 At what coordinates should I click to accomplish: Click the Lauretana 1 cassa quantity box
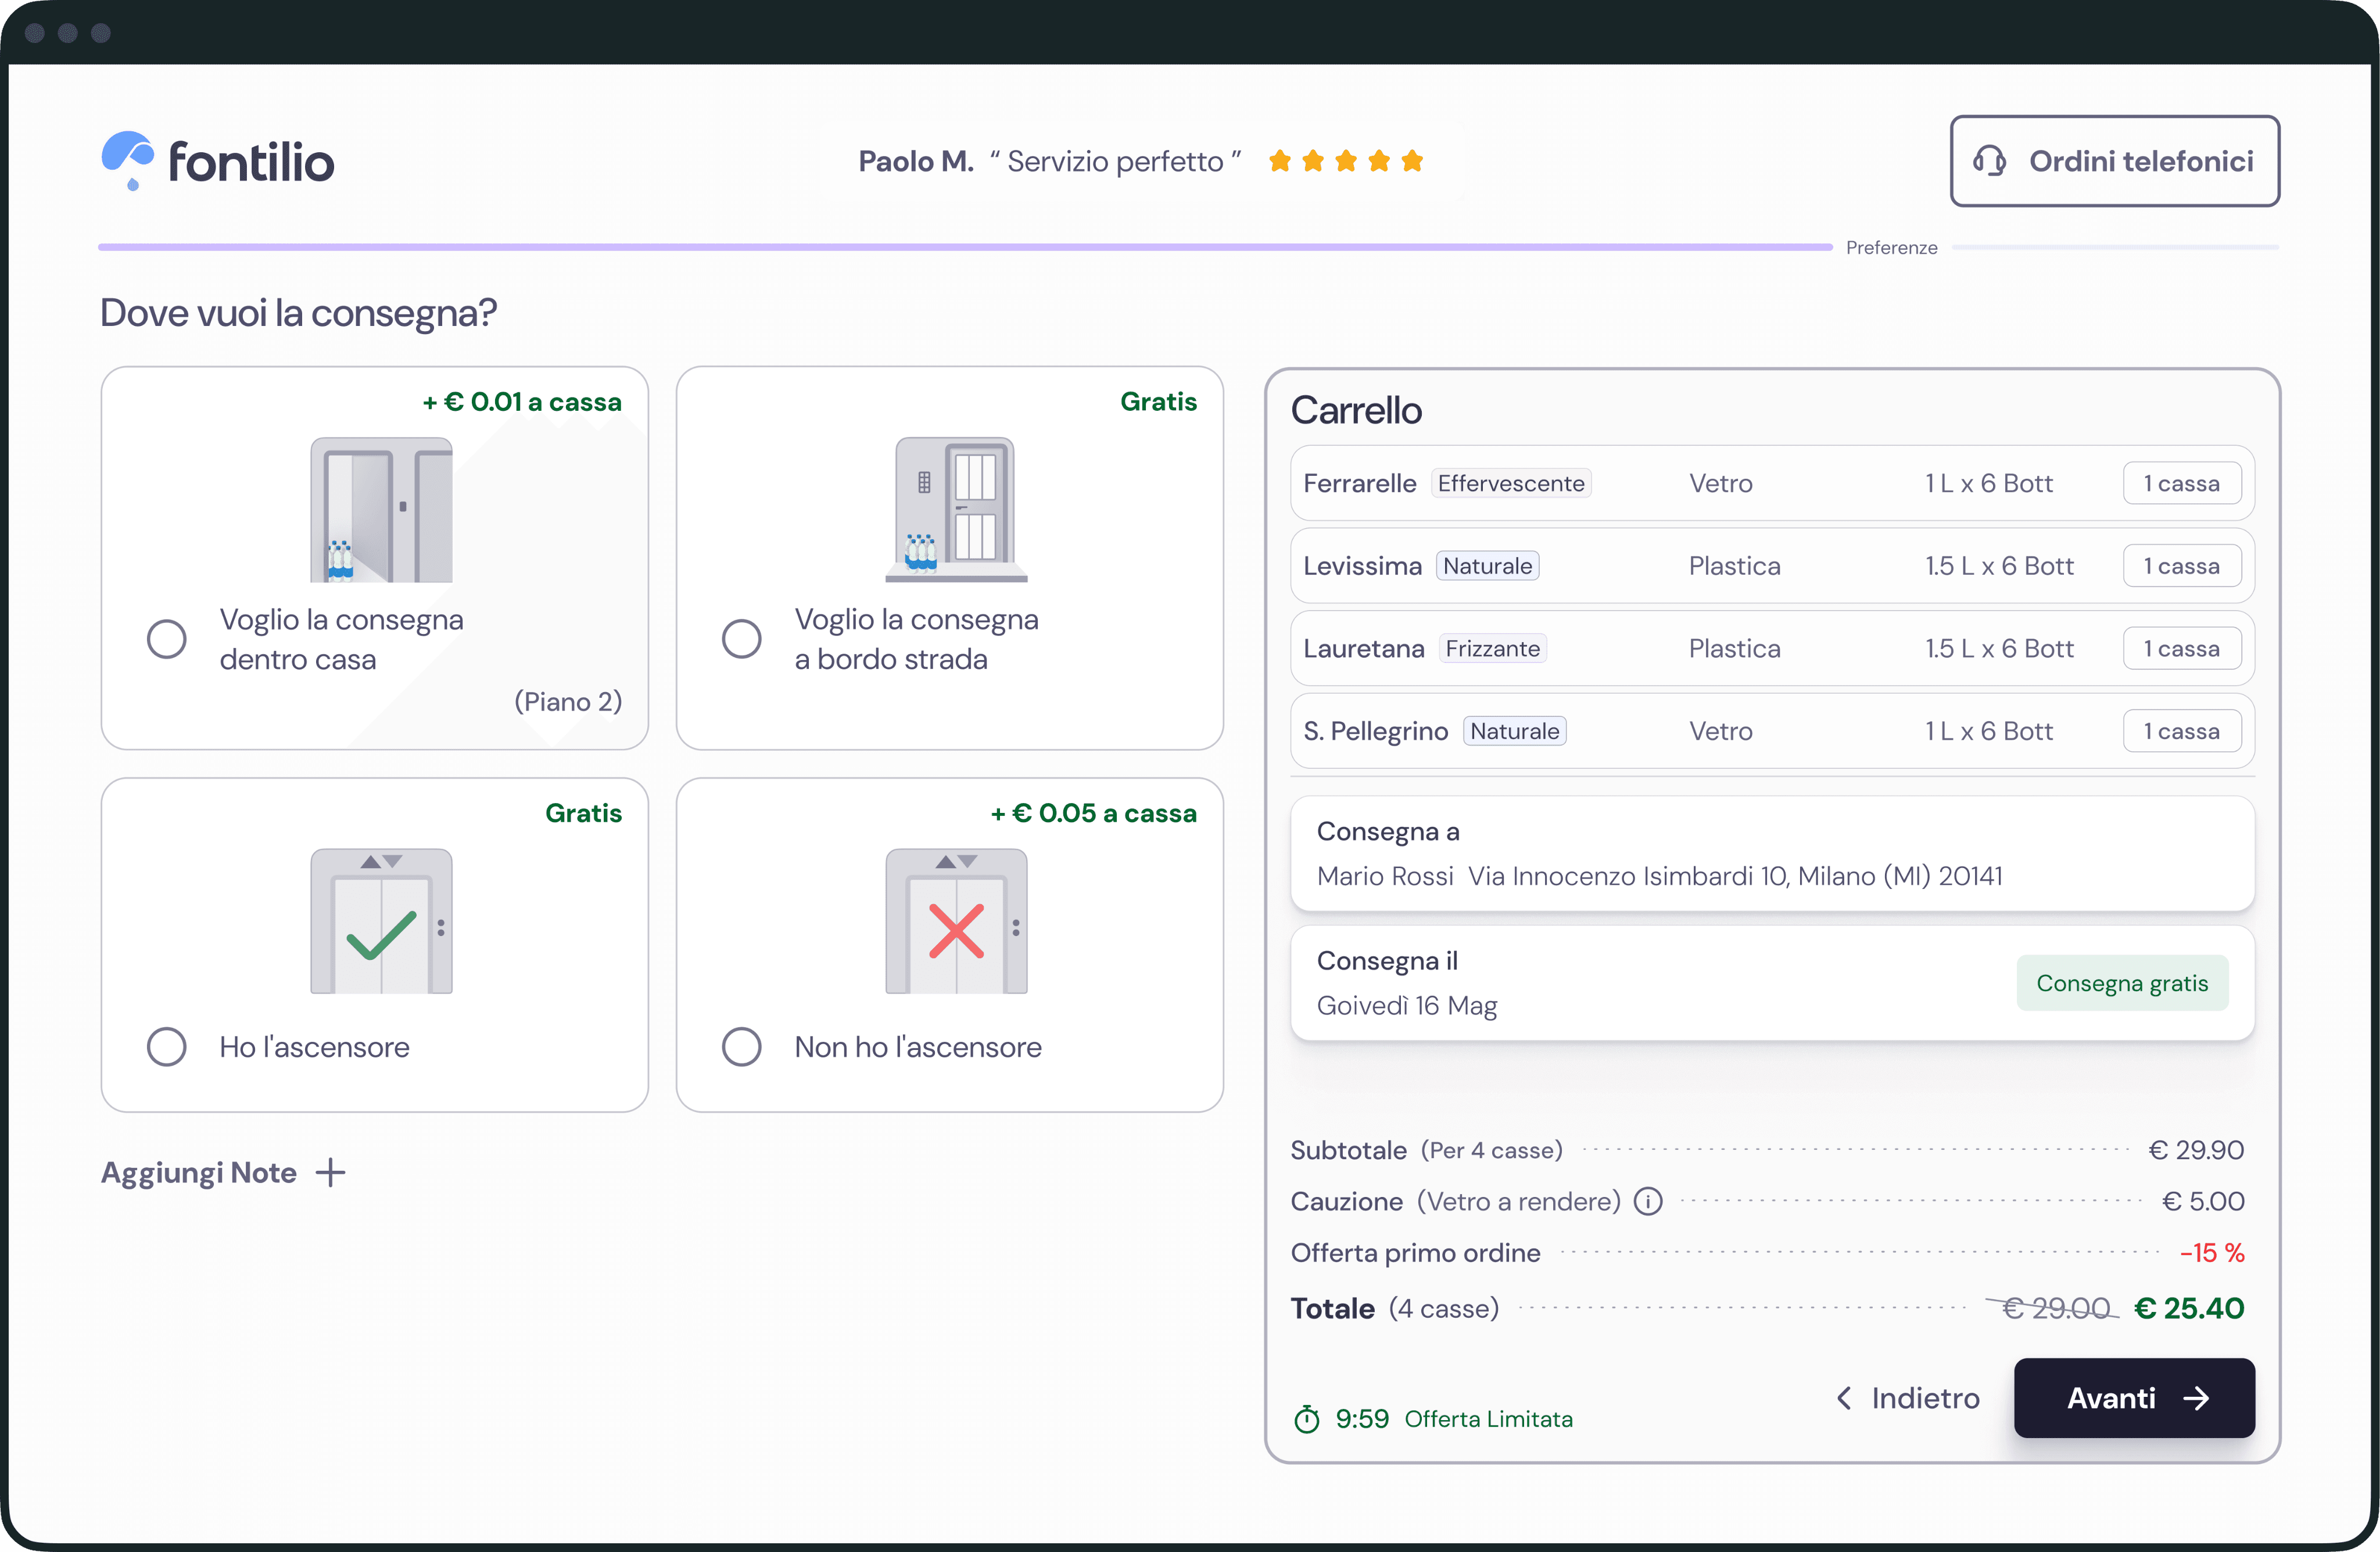(2182, 648)
